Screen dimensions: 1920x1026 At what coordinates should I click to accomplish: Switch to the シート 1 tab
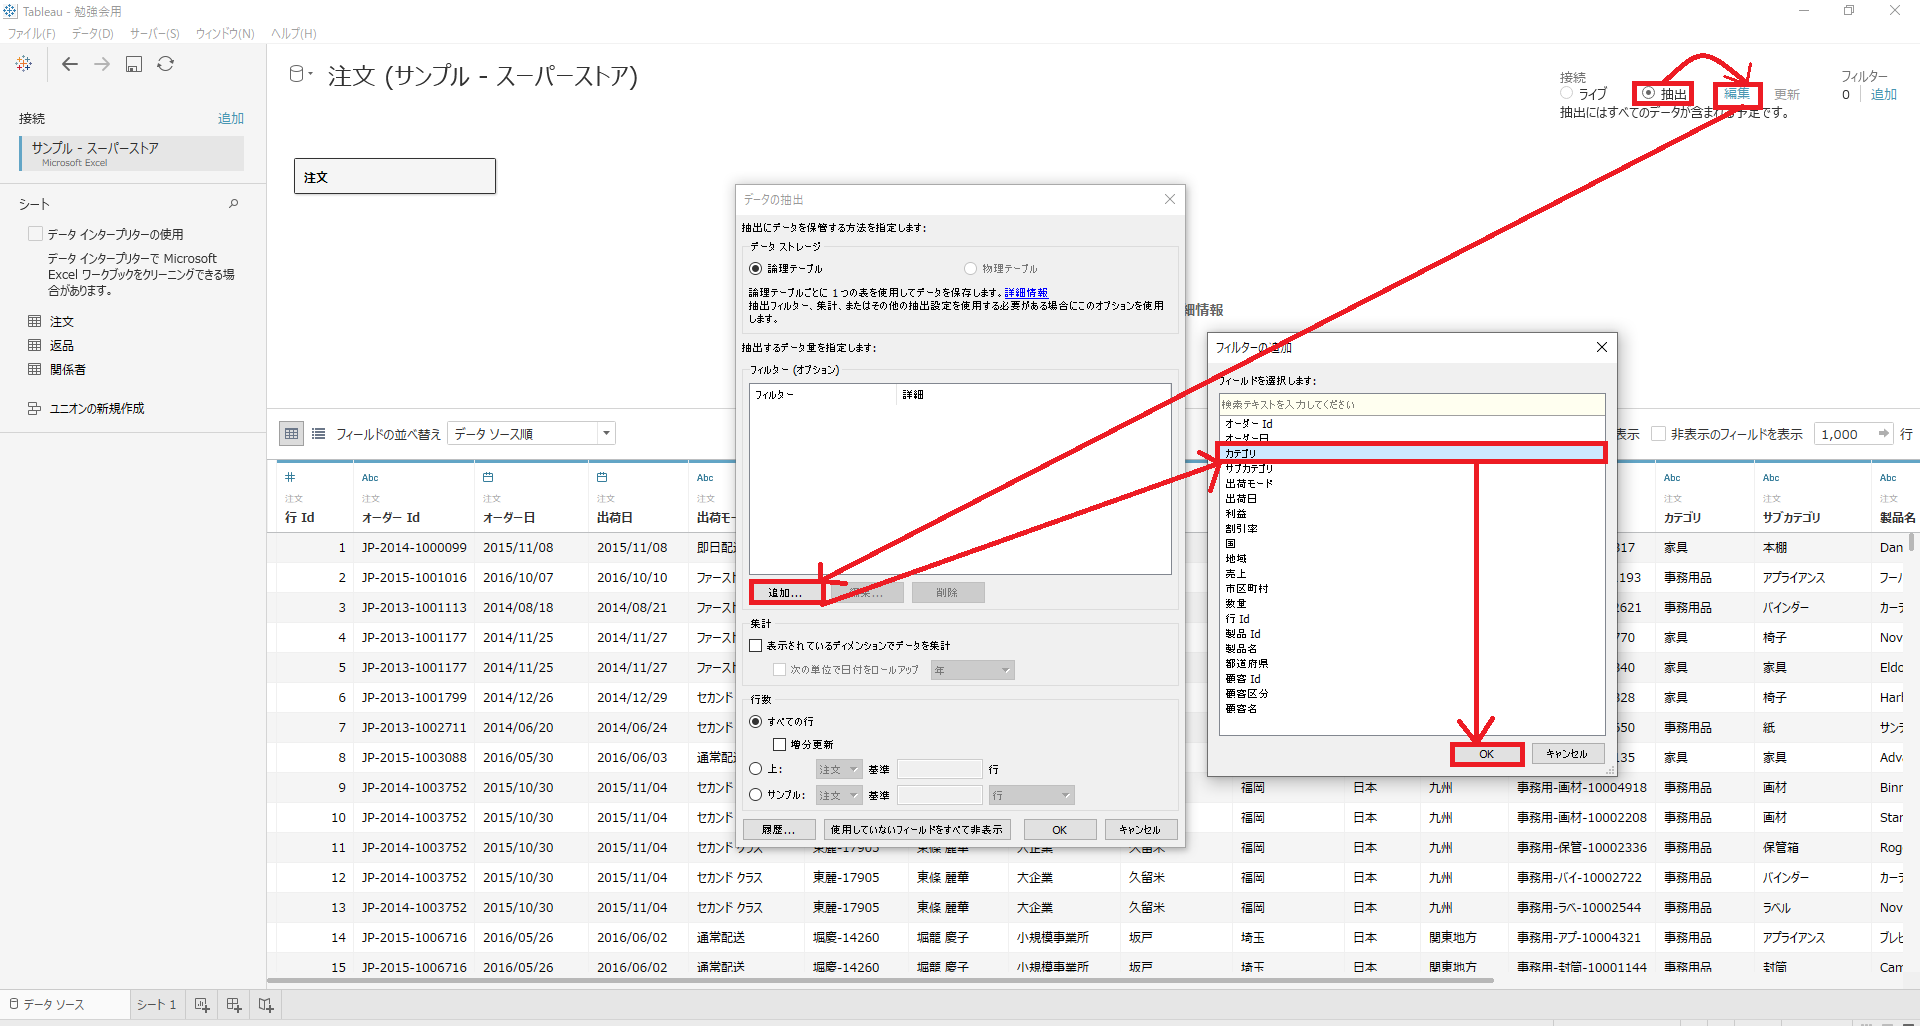pos(156,1005)
